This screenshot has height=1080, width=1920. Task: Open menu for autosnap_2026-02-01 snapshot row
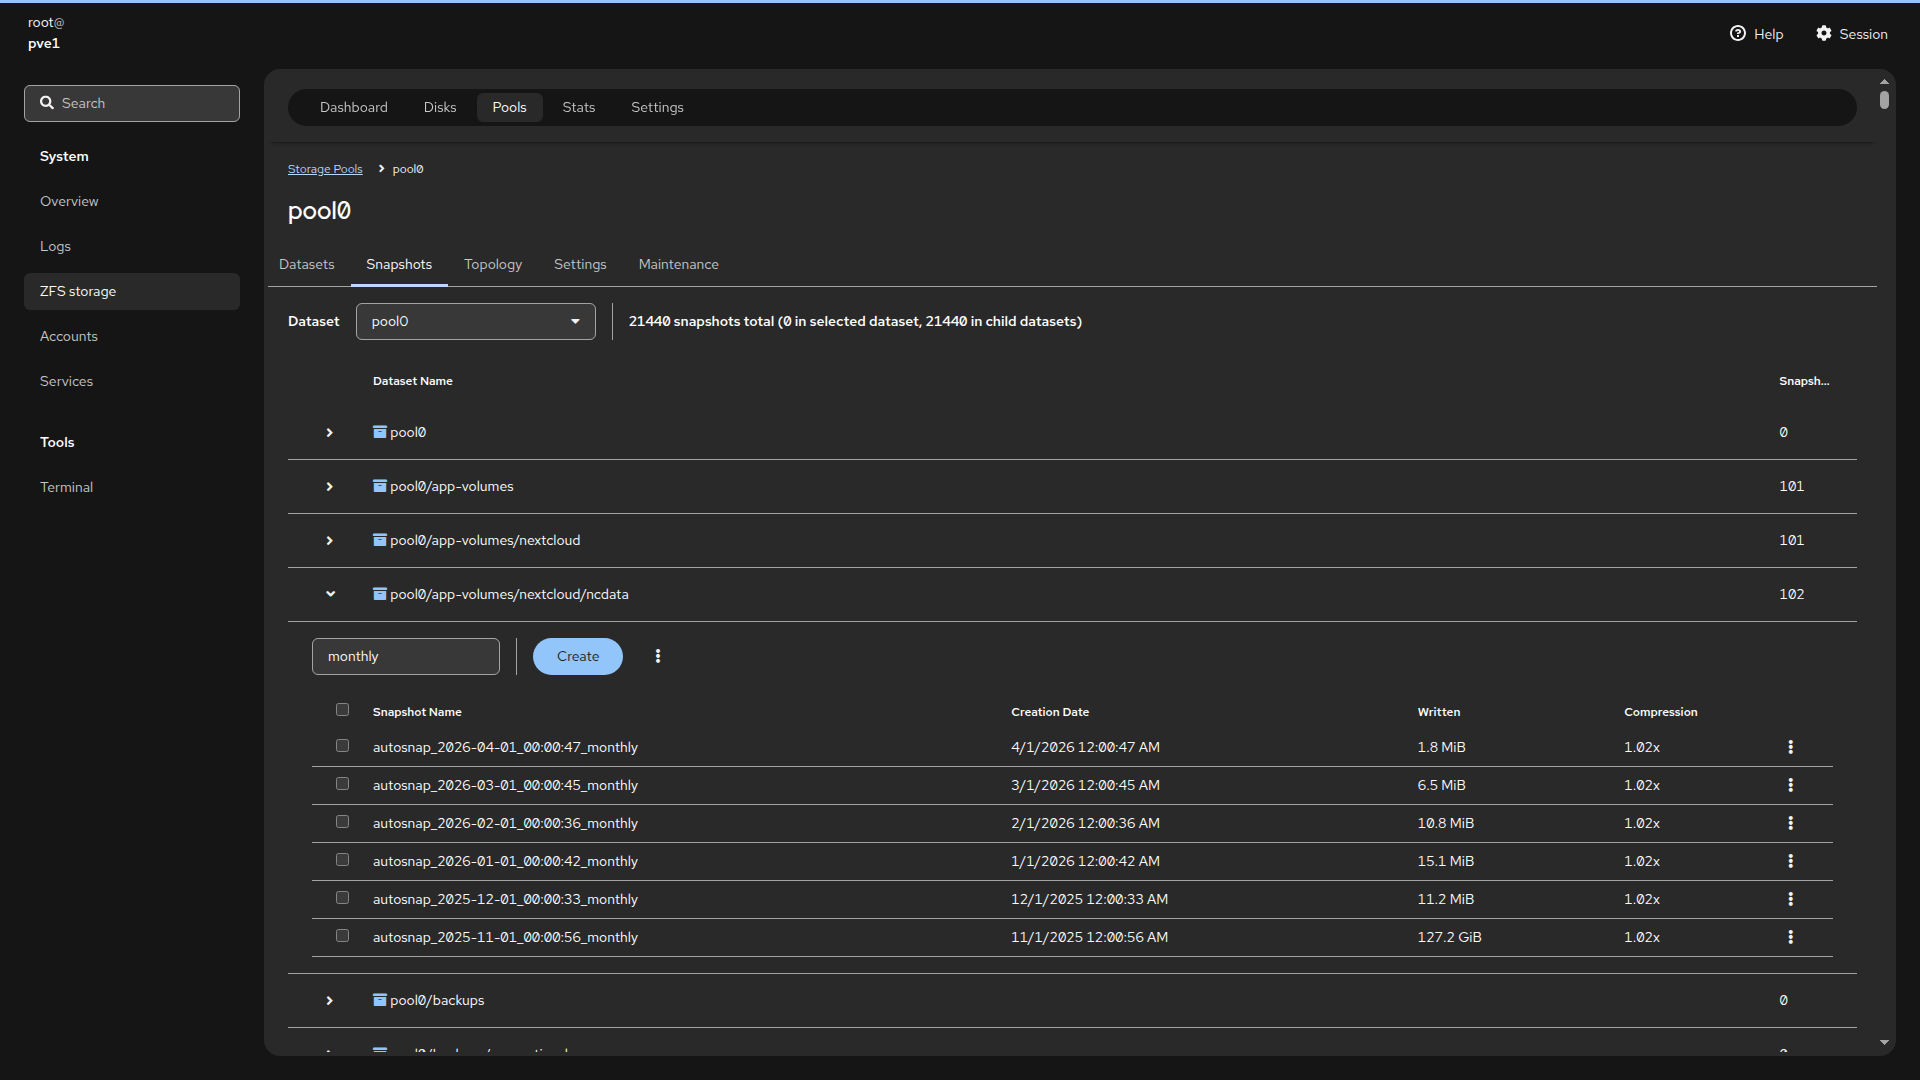tap(1790, 823)
